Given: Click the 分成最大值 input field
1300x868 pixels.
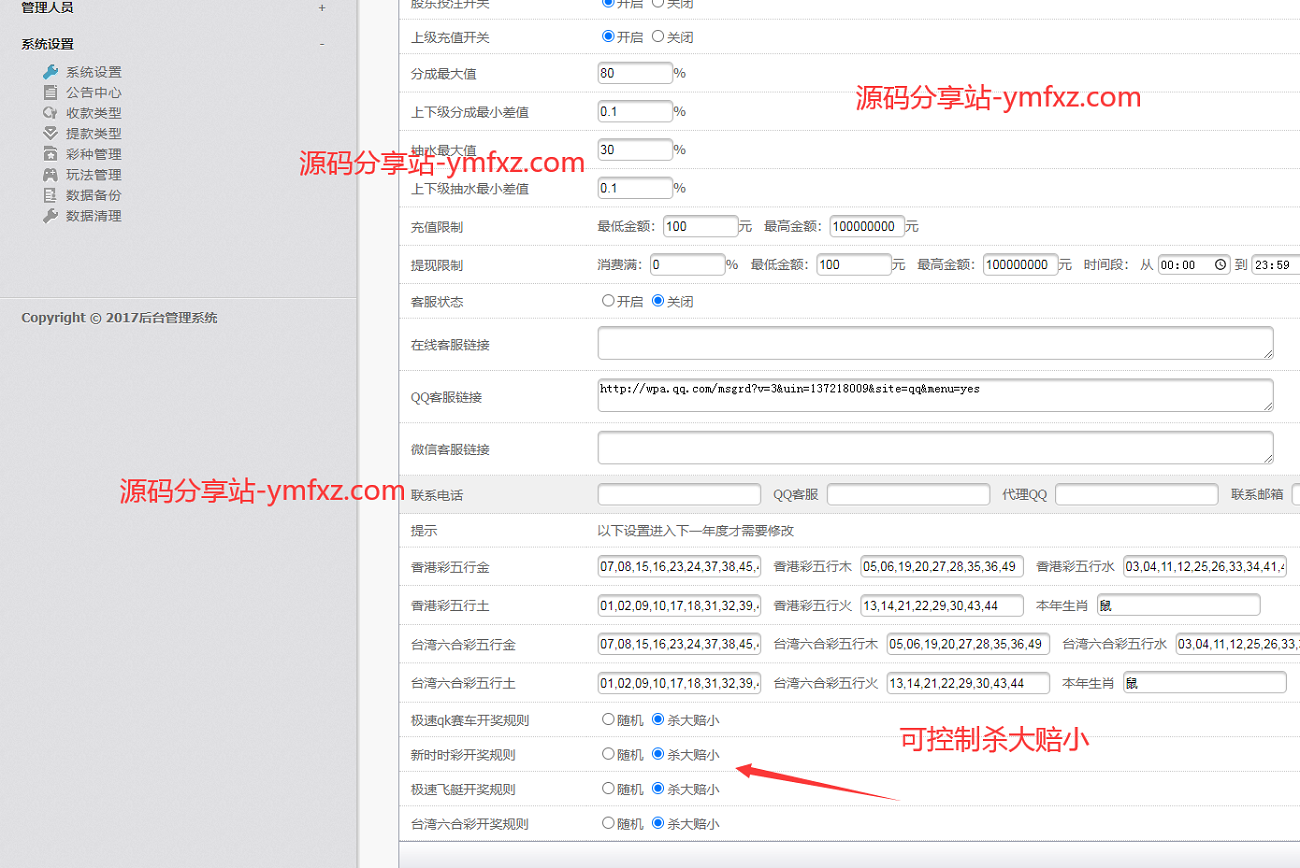Looking at the screenshot, I should (x=634, y=73).
